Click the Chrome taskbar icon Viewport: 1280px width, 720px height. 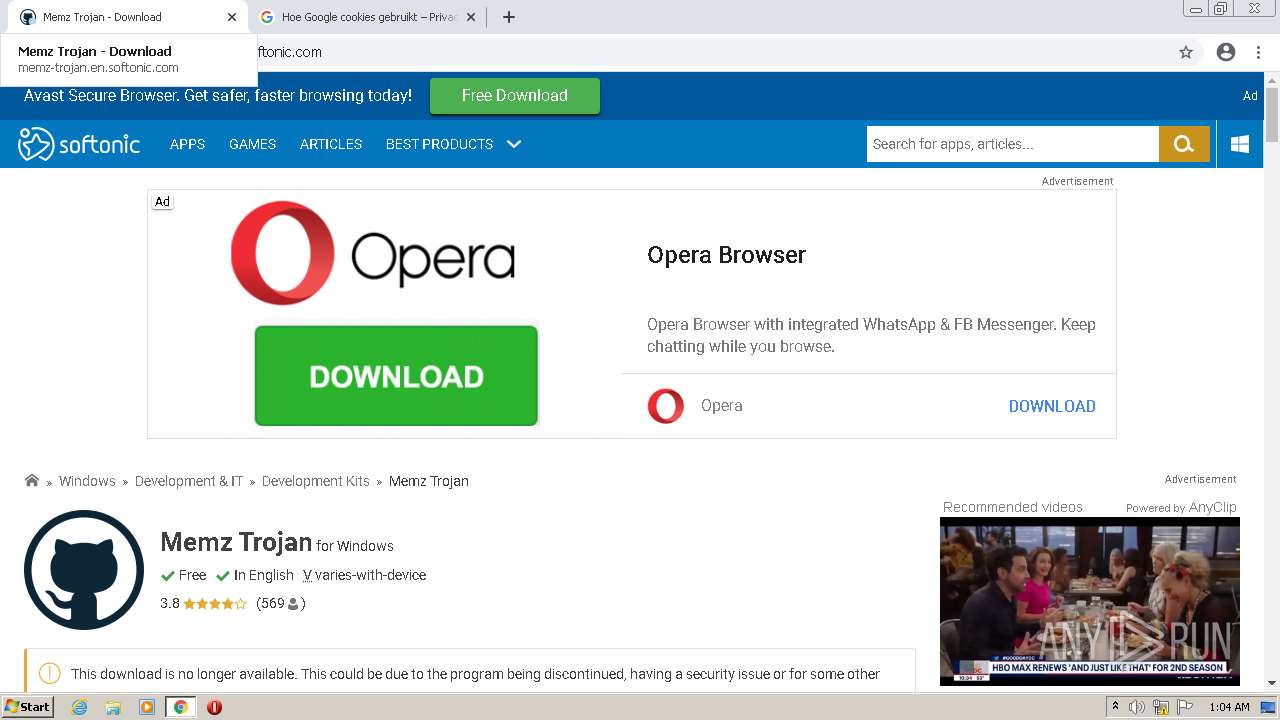tap(180, 707)
